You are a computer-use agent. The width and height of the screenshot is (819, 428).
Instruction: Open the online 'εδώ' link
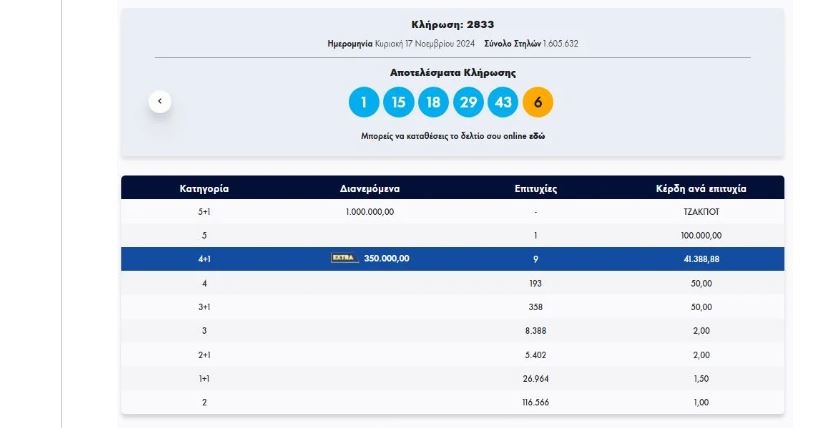click(x=537, y=135)
